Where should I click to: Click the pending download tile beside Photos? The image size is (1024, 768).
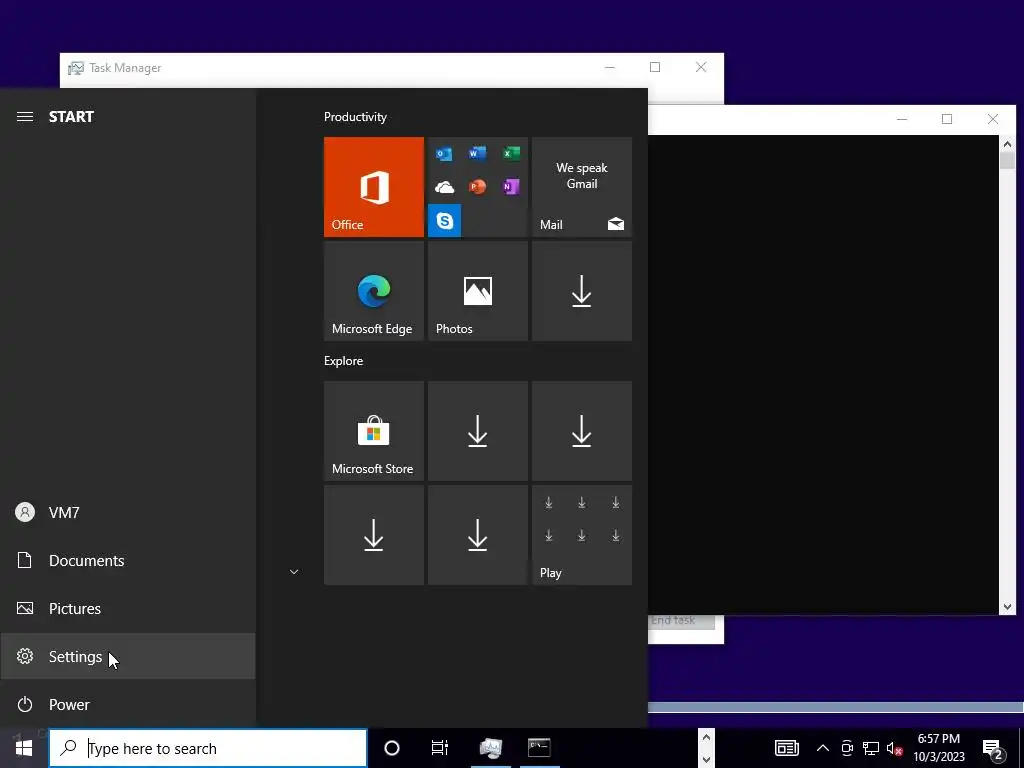point(582,291)
